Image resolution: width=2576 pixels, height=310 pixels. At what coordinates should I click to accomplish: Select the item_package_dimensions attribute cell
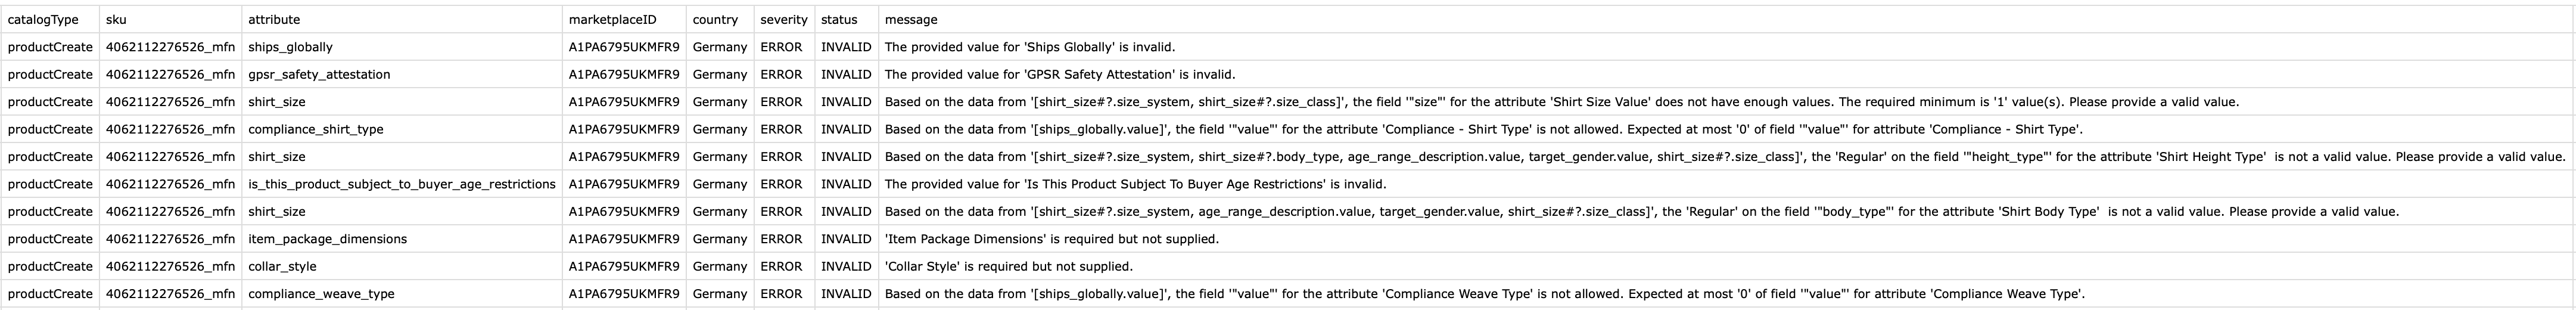[x=327, y=240]
